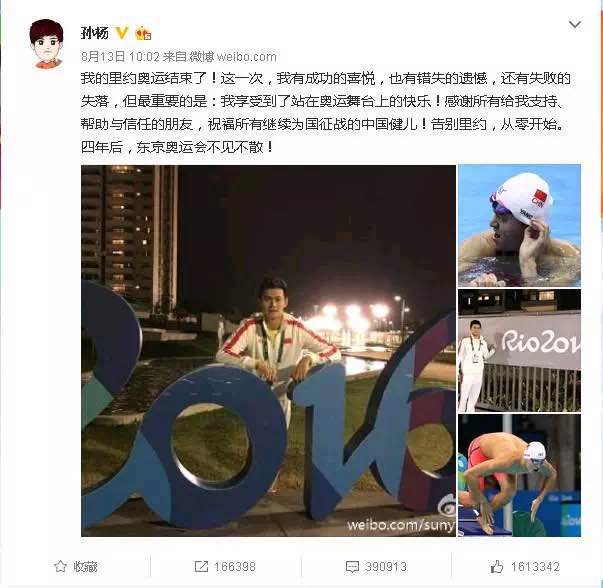
Task: Click the yellow V verified badge
Action: pyautogui.click(x=122, y=33)
